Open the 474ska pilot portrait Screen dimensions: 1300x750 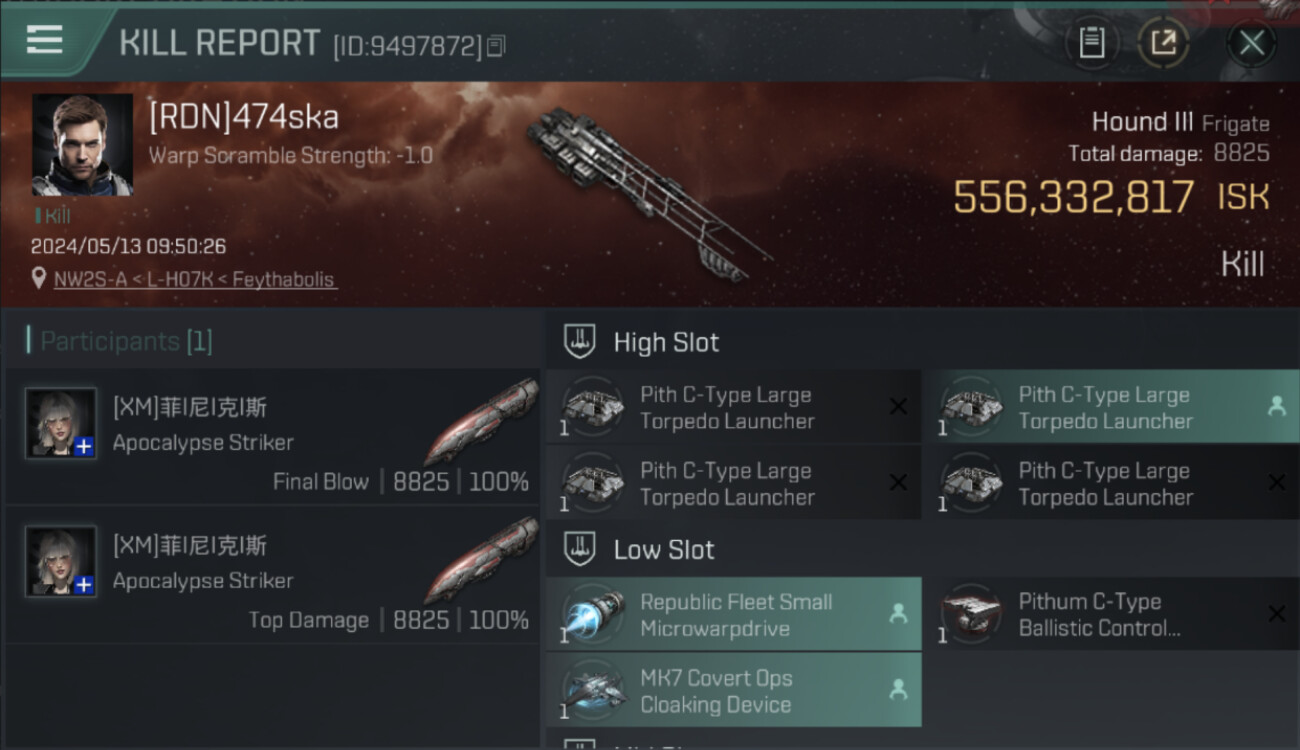click(x=82, y=145)
